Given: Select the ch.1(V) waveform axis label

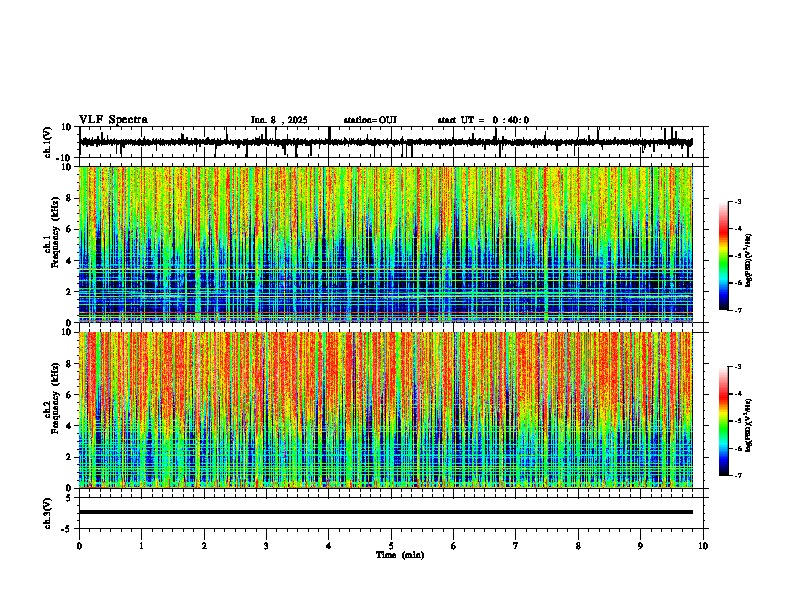Looking at the screenshot, I should [48, 142].
